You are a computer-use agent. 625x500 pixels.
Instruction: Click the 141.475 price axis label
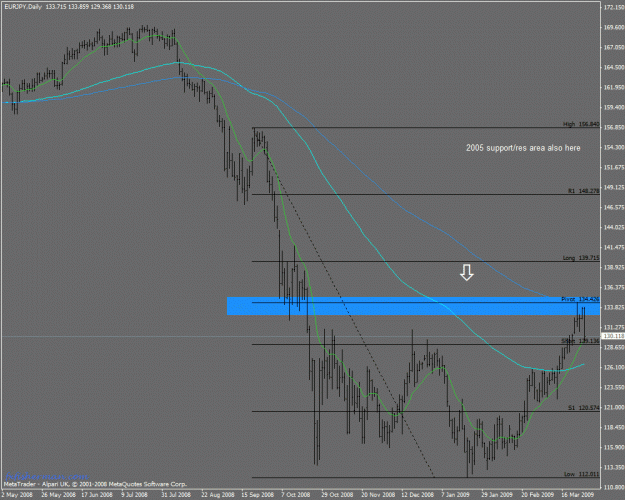(x=614, y=247)
